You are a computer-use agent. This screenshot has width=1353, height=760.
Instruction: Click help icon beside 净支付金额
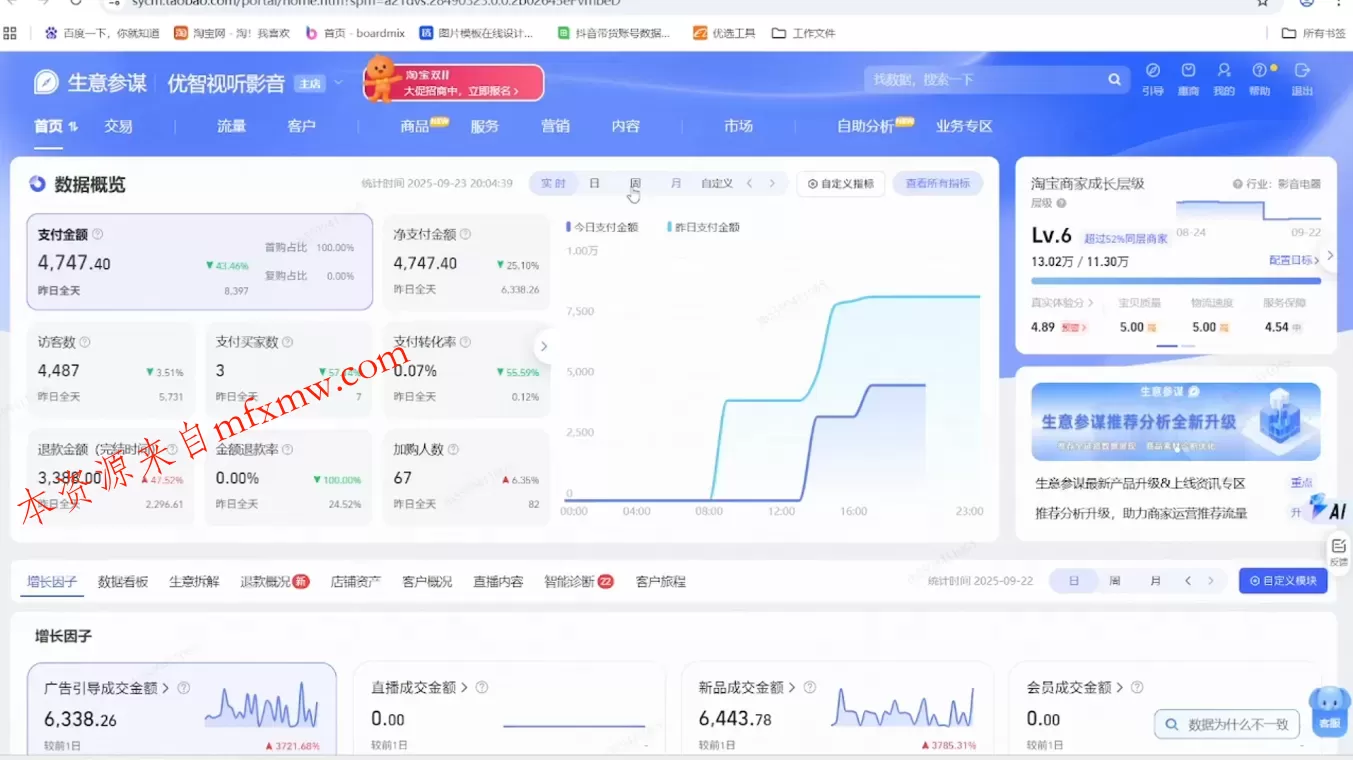click(465, 235)
